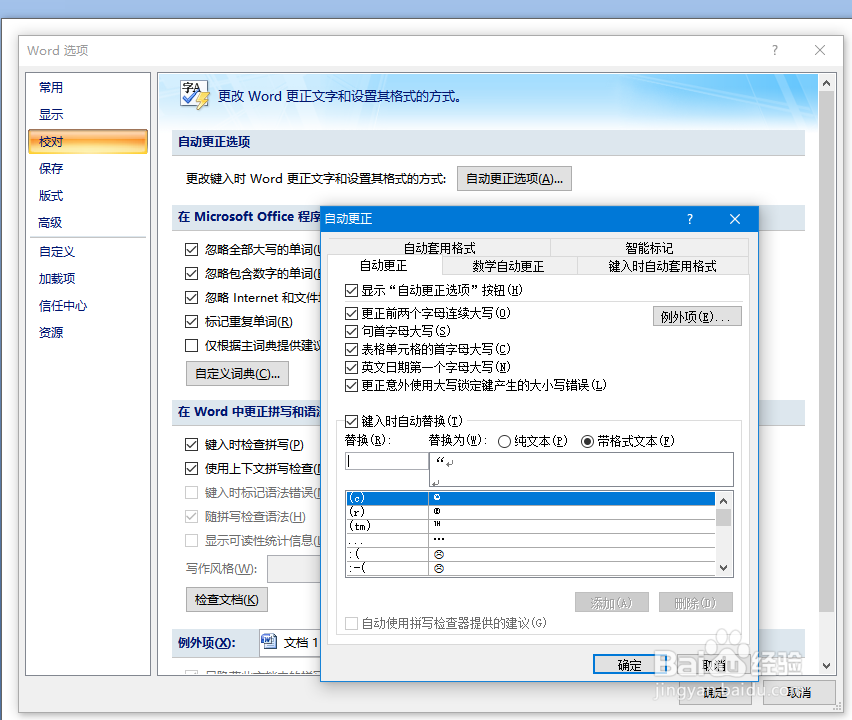
Task: Select 保存 in Word 选项 sidebar
Action: (x=87, y=168)
